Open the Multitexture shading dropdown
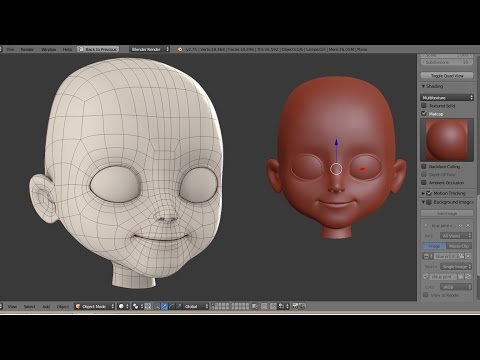Viewport: 480px width, 360px height. pyautogui.click(x=447, y=97)
